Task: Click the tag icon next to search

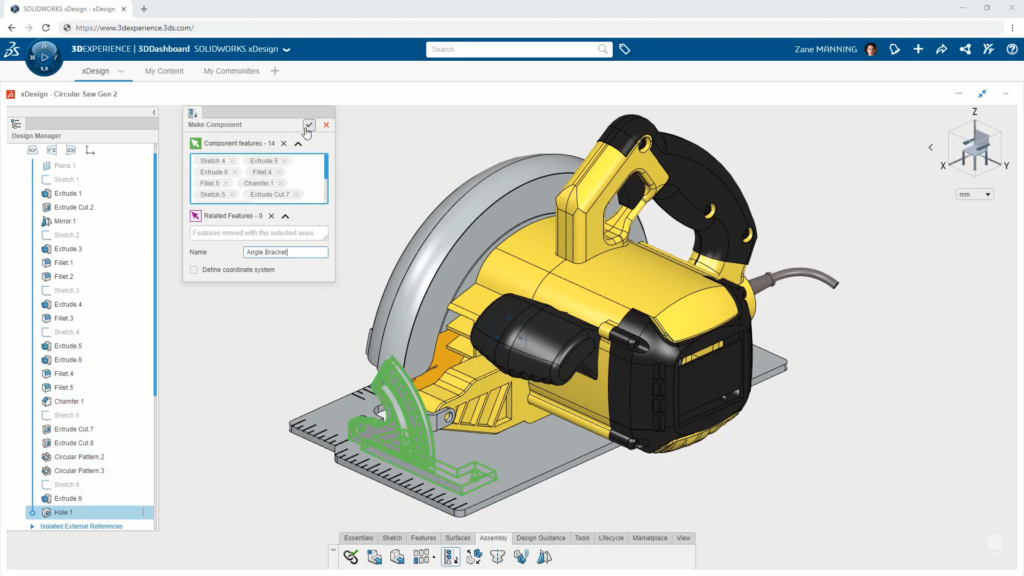Action: point(625,49)
